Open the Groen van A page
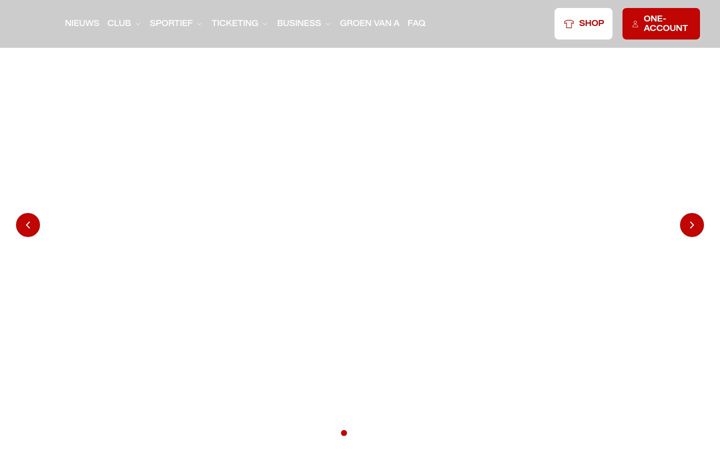Image resolution: width=720 pixels, height=450 pixels. pyautogui.click(x=369, y=23)
